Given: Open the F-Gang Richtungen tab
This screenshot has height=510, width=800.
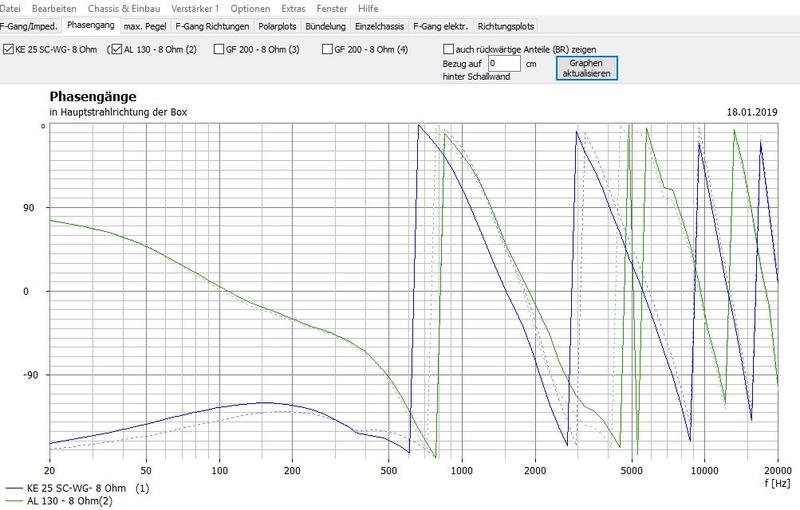Looking at the screenshot, I should click(x=212, y=26).
